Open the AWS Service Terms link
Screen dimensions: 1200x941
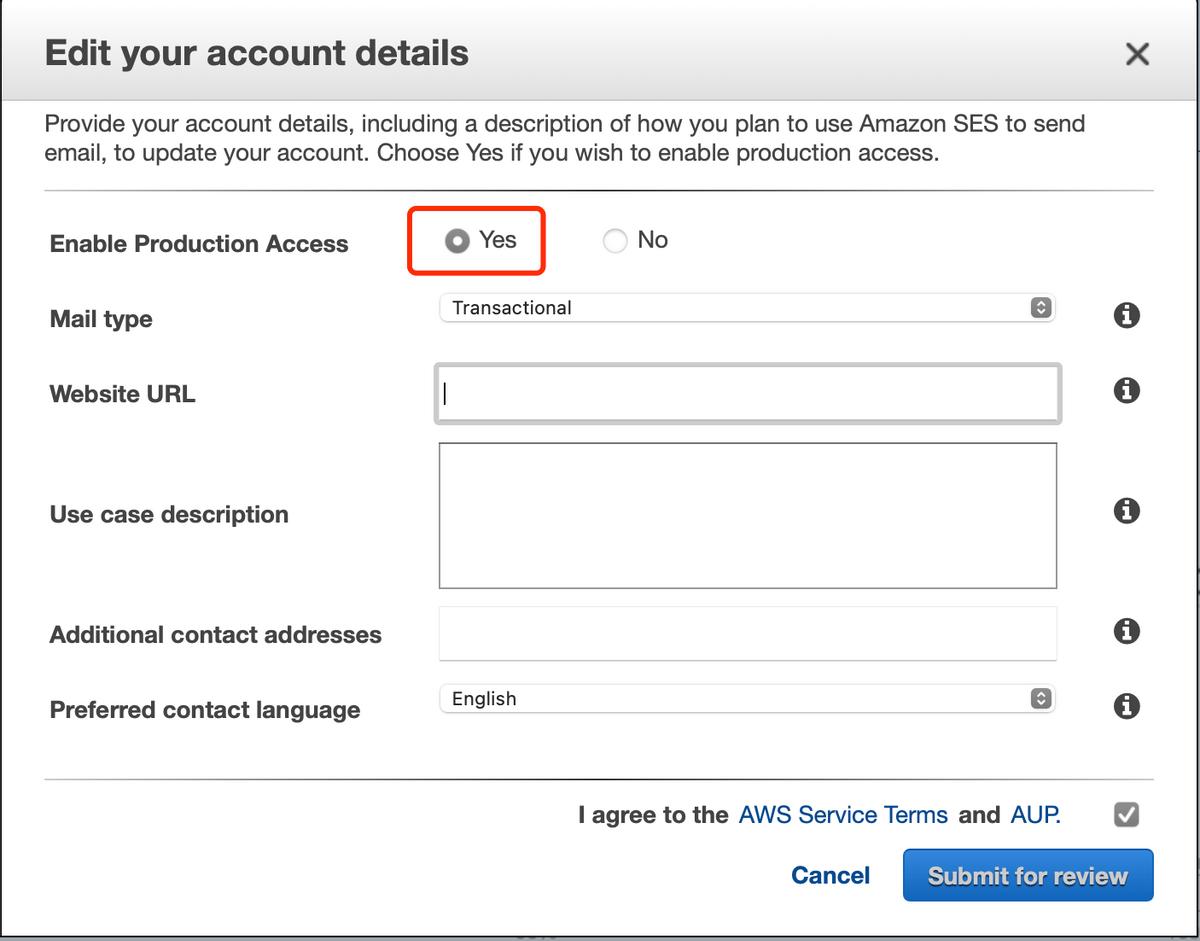click(843, 815)
